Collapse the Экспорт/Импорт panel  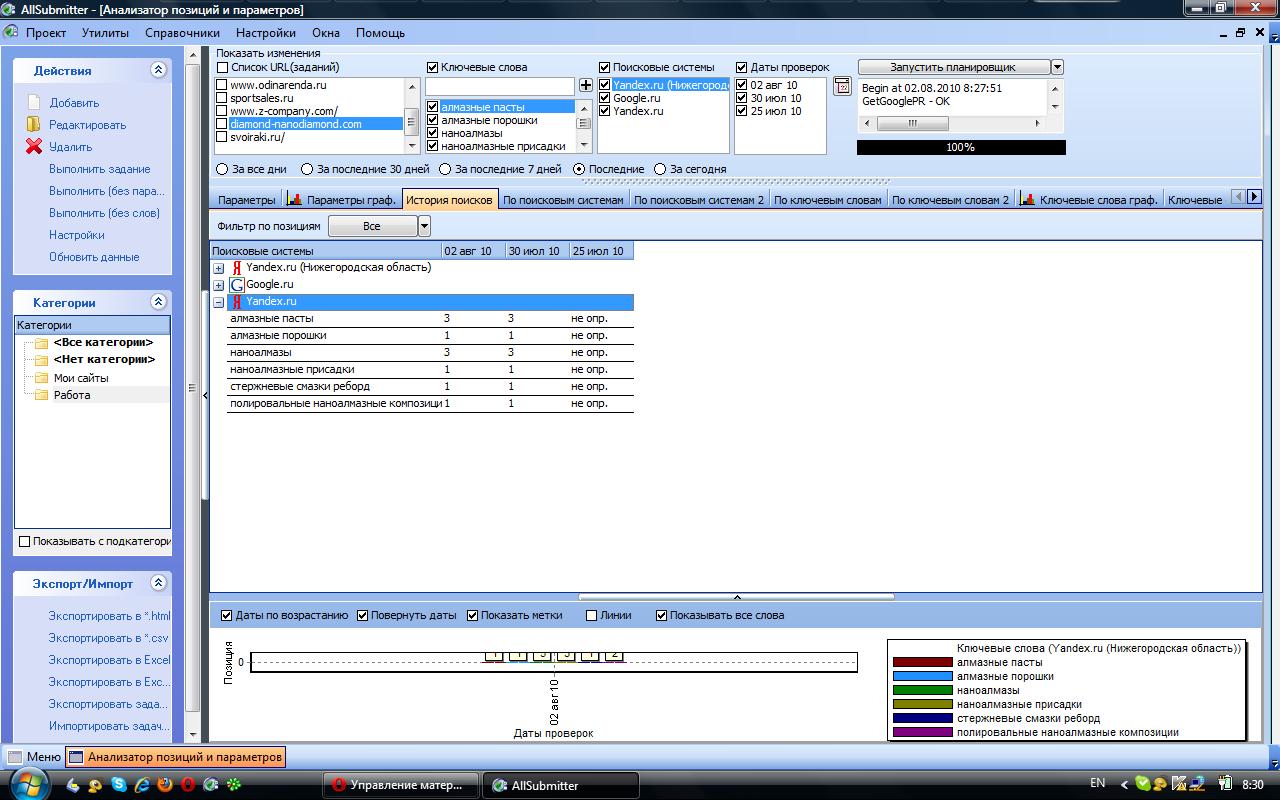tap(158, 582)
